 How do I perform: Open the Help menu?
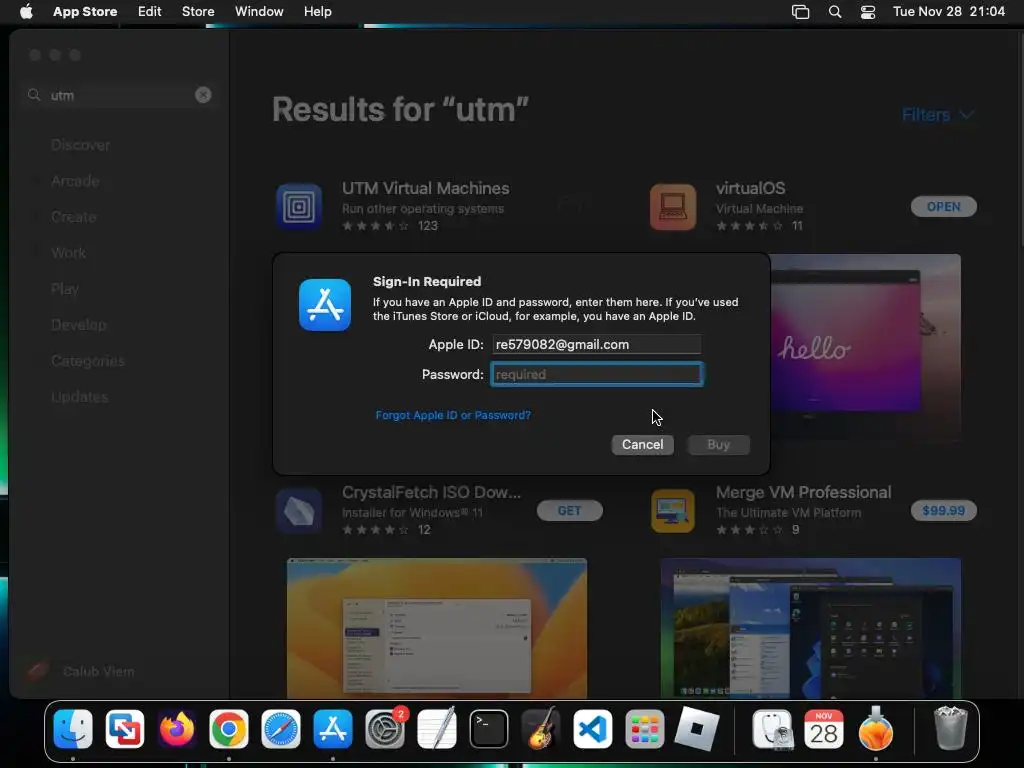[x=317, y=11]
